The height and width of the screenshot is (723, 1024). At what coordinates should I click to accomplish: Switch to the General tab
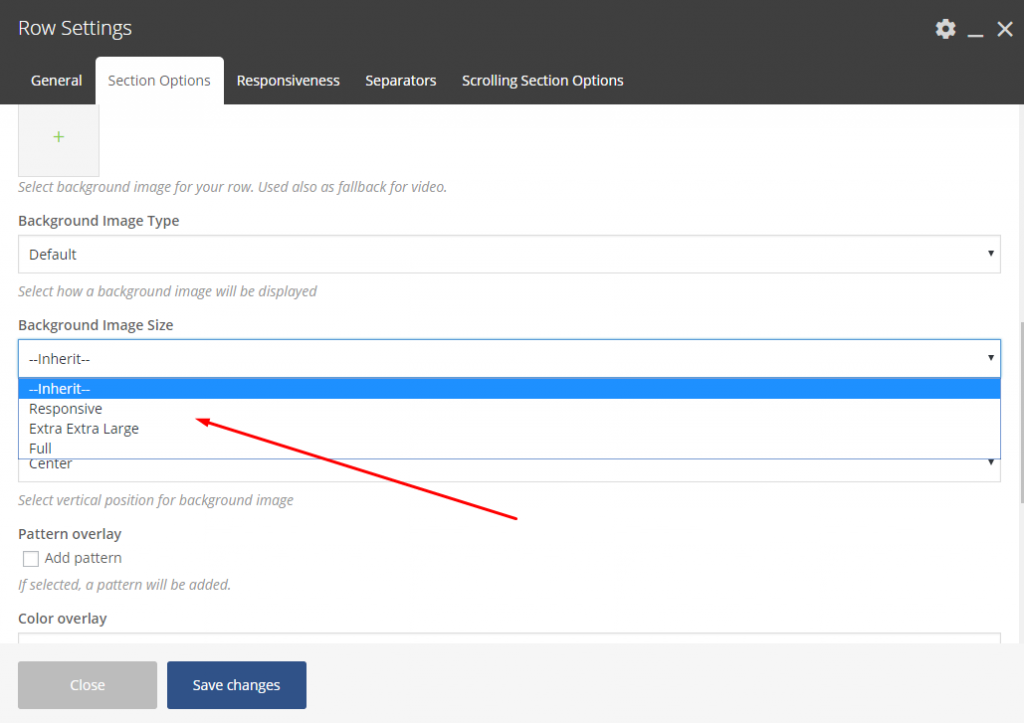(56, 81)
